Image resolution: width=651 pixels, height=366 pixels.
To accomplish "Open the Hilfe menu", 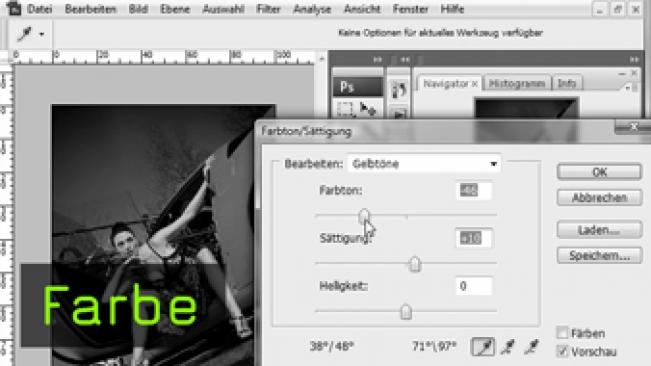I will click(x=452, y=9).
